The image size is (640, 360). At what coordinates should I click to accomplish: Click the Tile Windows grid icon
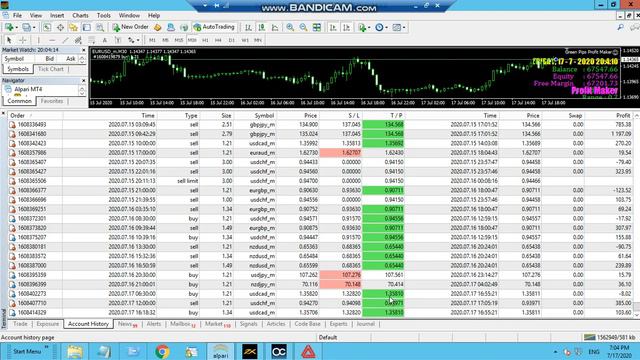click(x=317, y=27)
